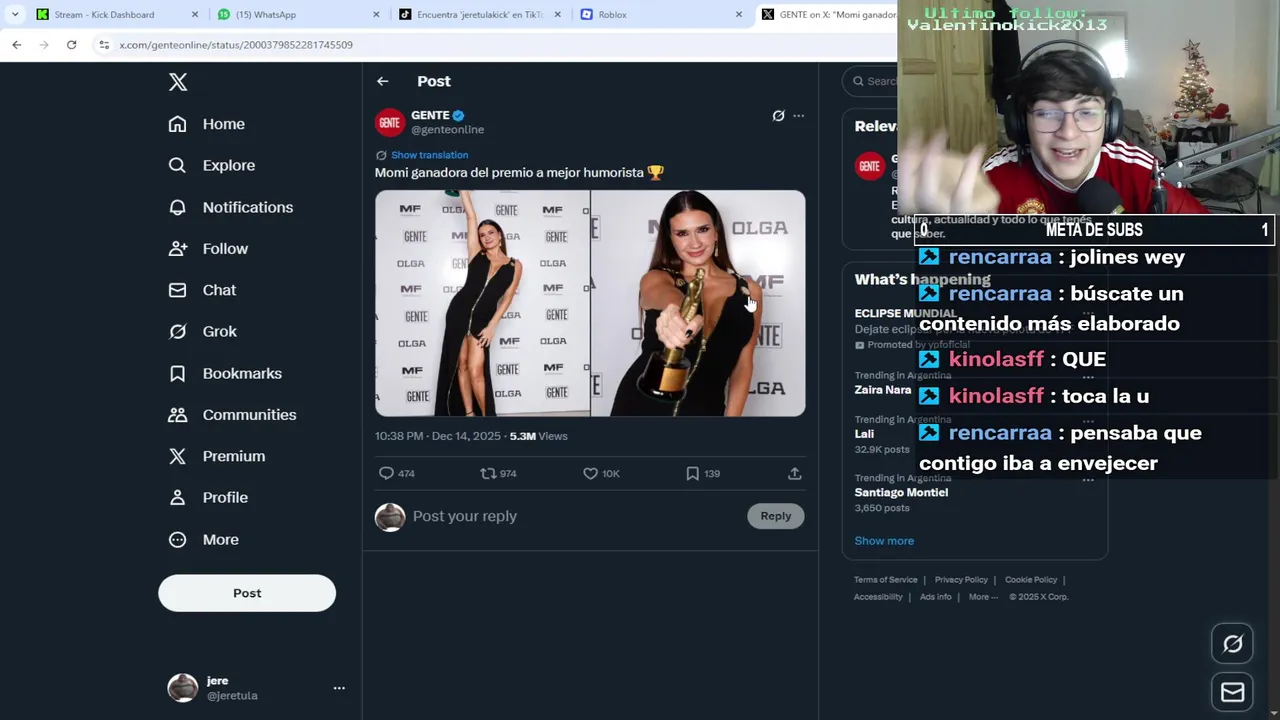Close the Roblox tab
The image size is (1280, 720).
point(739,15)
